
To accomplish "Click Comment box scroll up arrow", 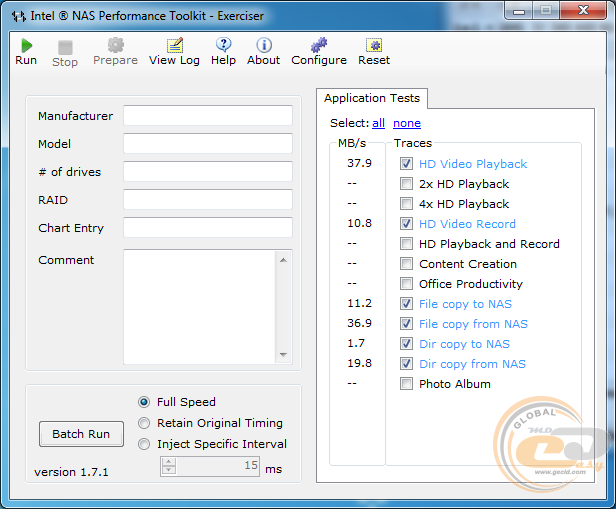I will (283, 260).
